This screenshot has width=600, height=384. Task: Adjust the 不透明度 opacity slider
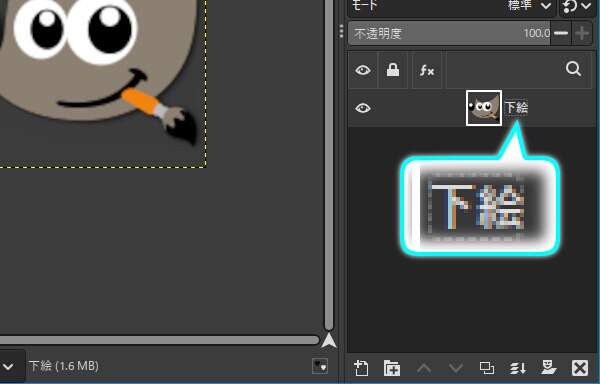(x=449, y=33)
